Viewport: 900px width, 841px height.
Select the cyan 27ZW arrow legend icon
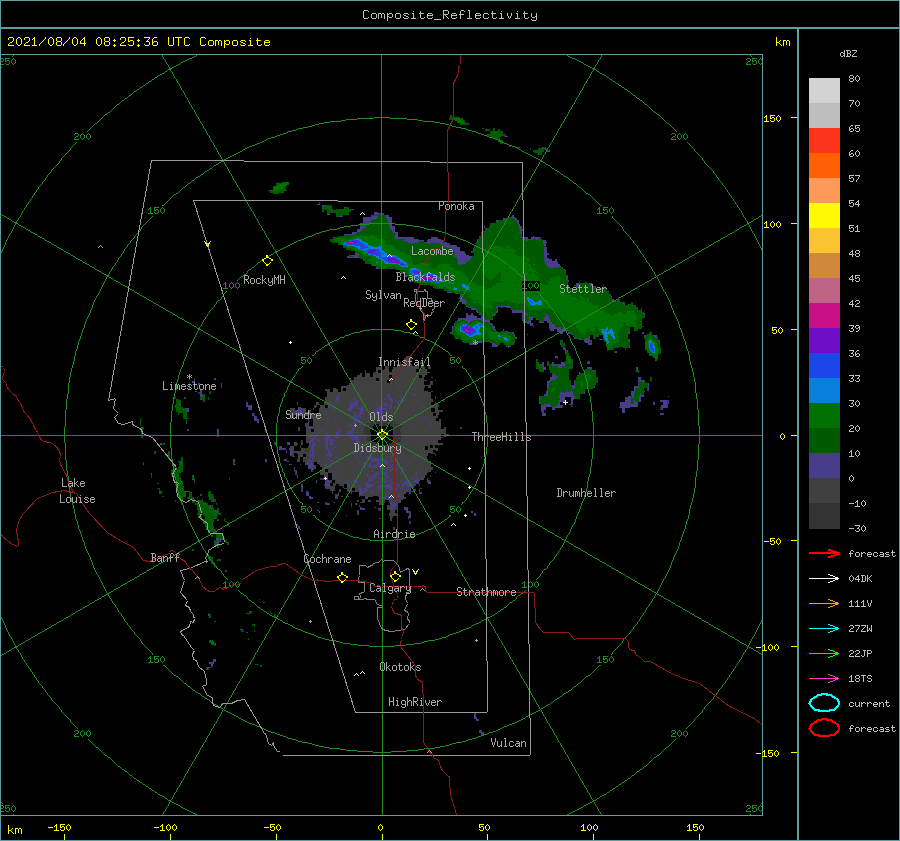[x=824, y=629]
